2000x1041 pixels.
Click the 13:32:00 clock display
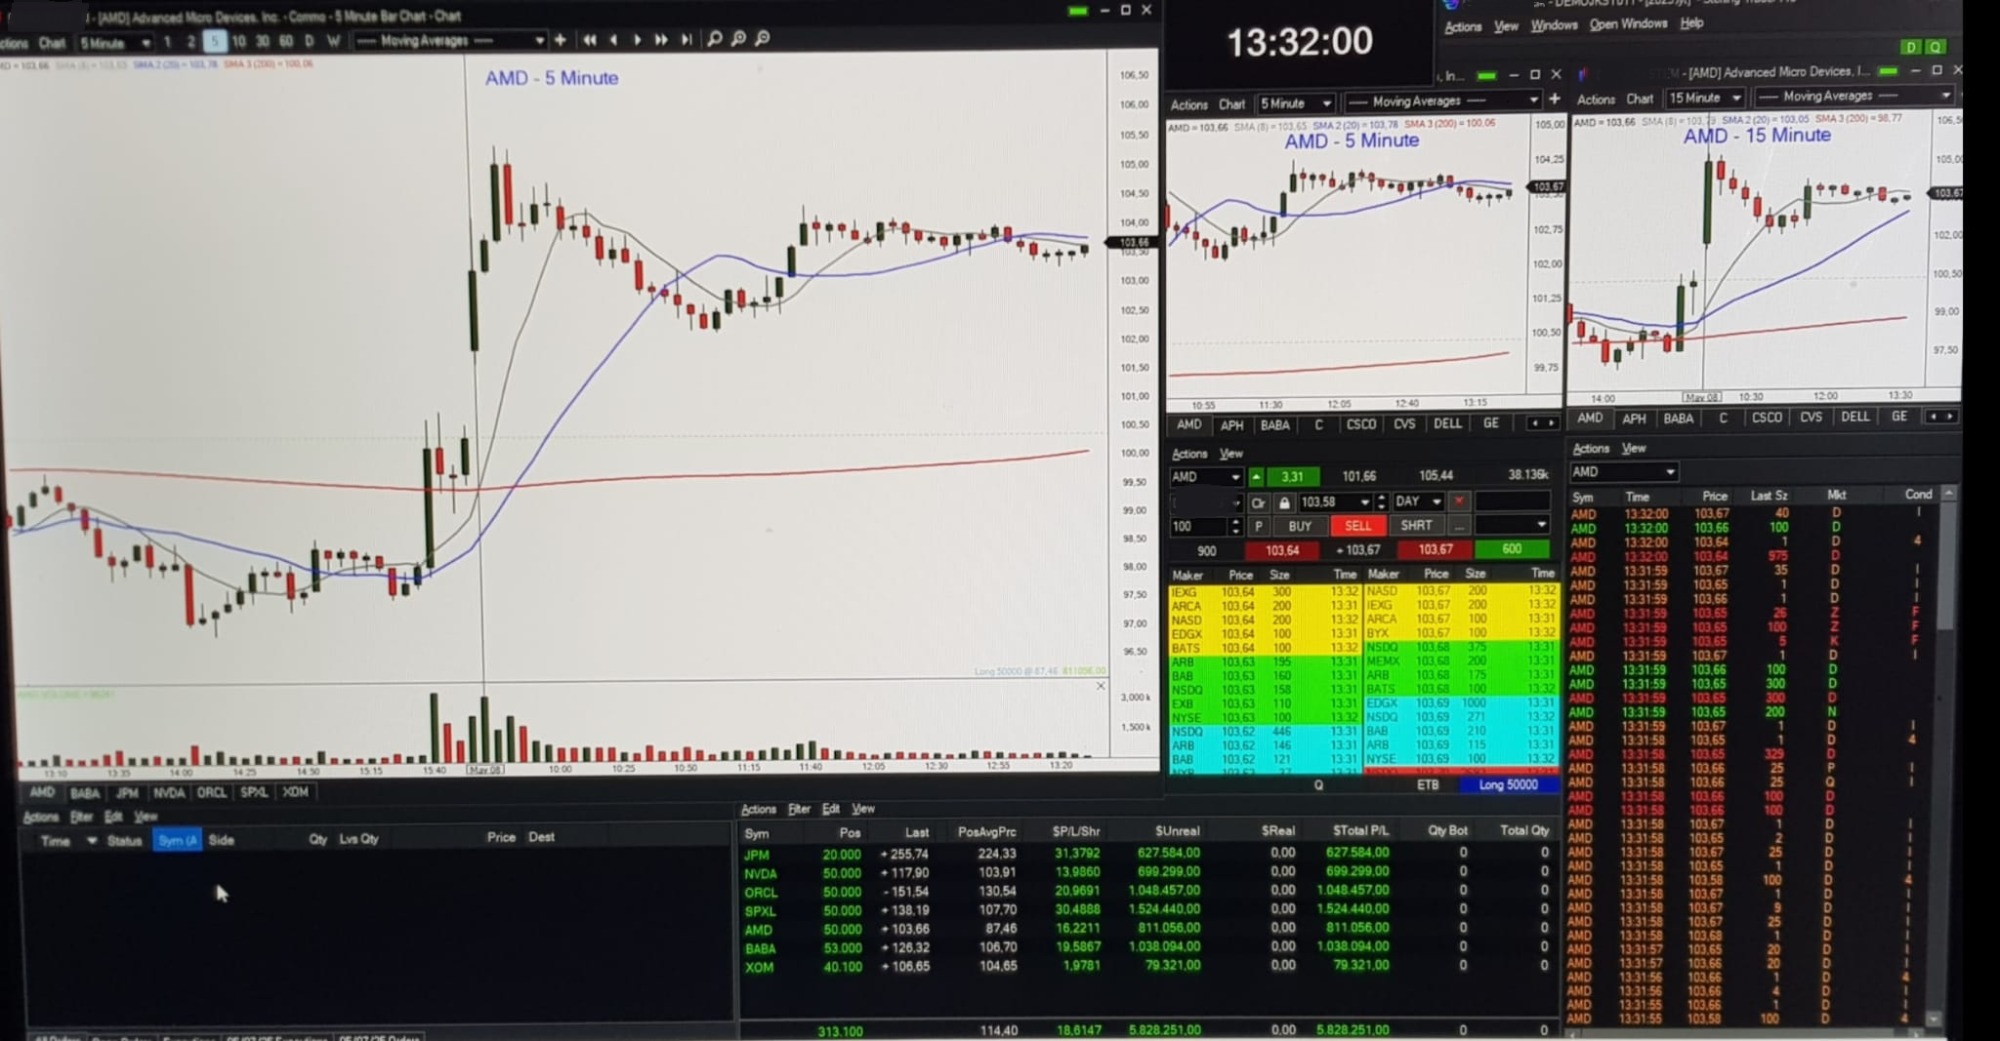[x=1300, y=42]
